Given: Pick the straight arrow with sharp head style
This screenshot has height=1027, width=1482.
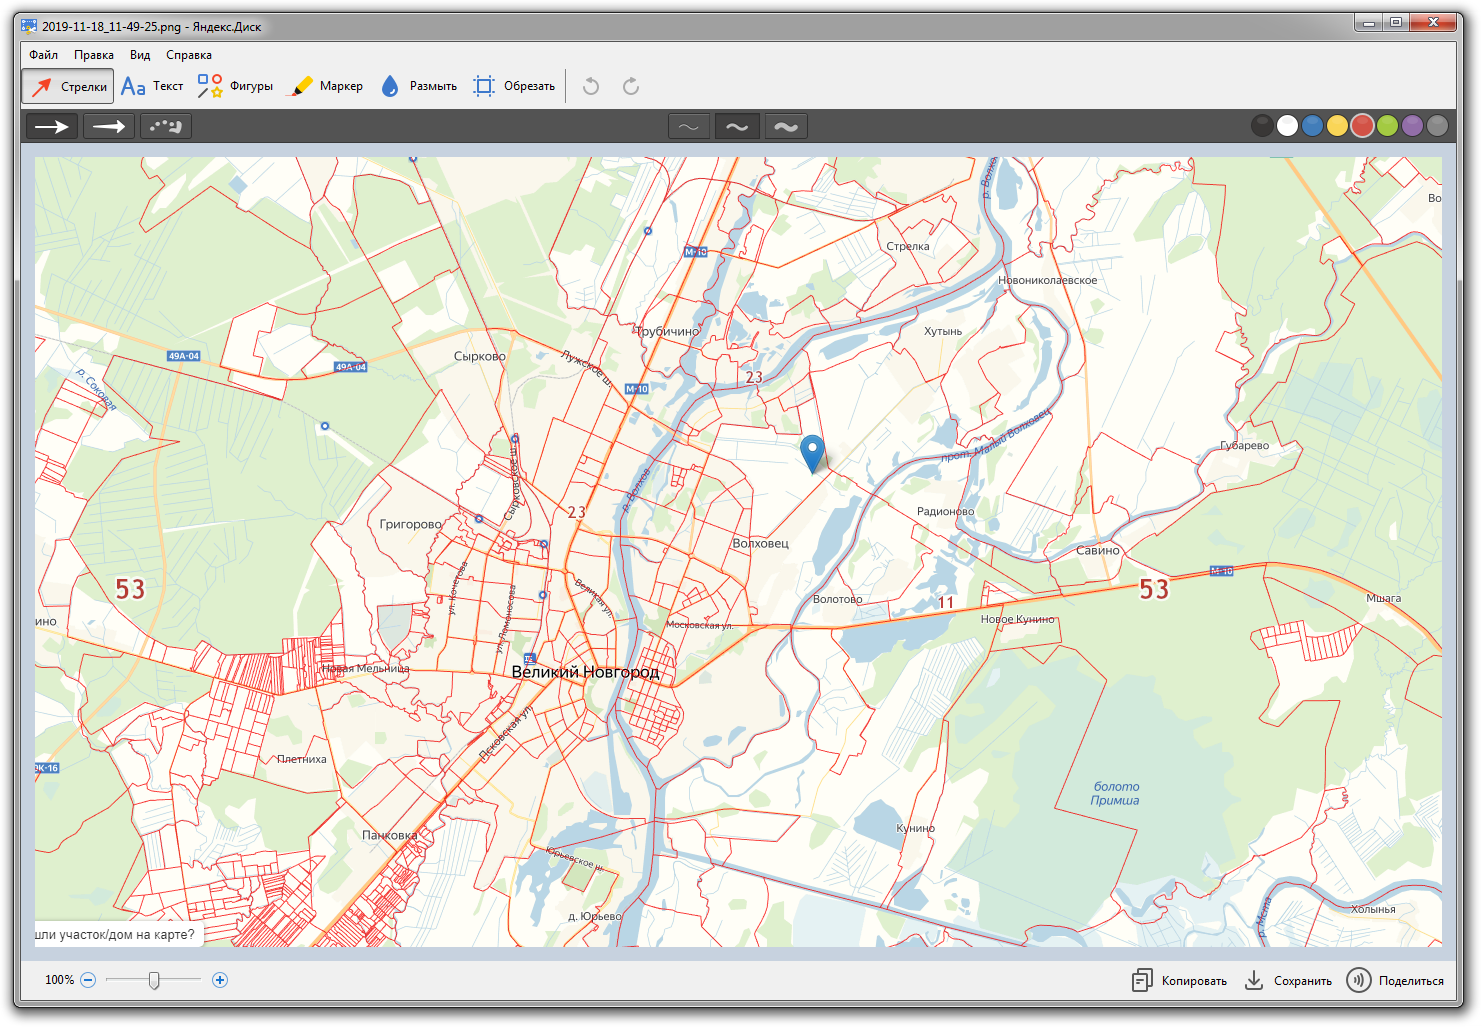Looking at the screenshot, I should [x=52, y=126].
